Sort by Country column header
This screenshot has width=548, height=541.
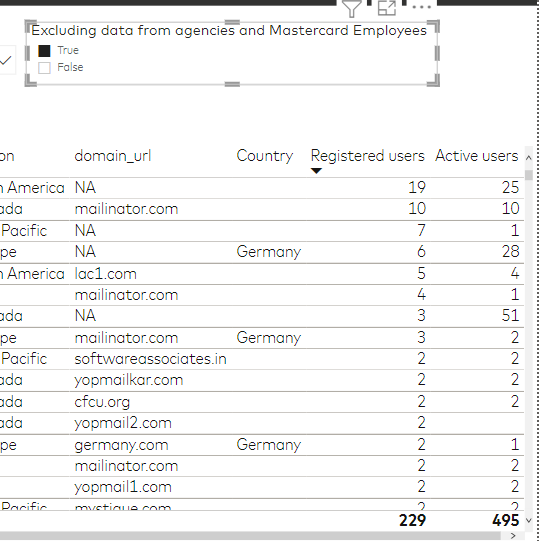(265, 156)
